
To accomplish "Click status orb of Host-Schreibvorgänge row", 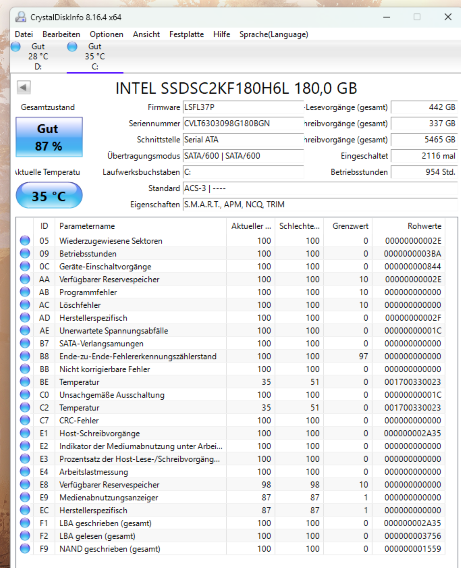I will click(x=25, y=433).
